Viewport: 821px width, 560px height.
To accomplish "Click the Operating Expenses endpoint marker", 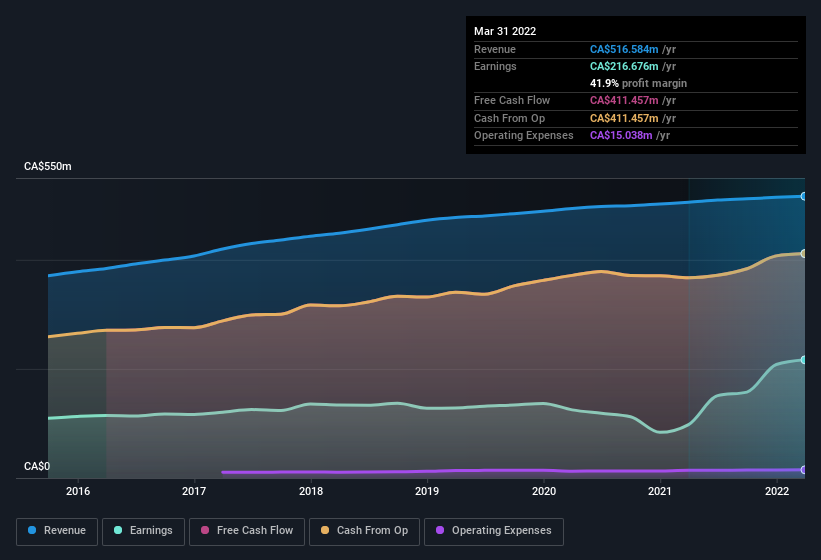I will tap(803, 469).
